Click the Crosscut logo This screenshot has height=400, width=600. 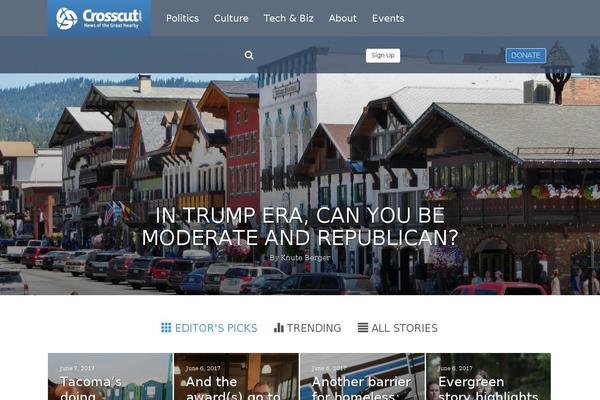[99, 18]
